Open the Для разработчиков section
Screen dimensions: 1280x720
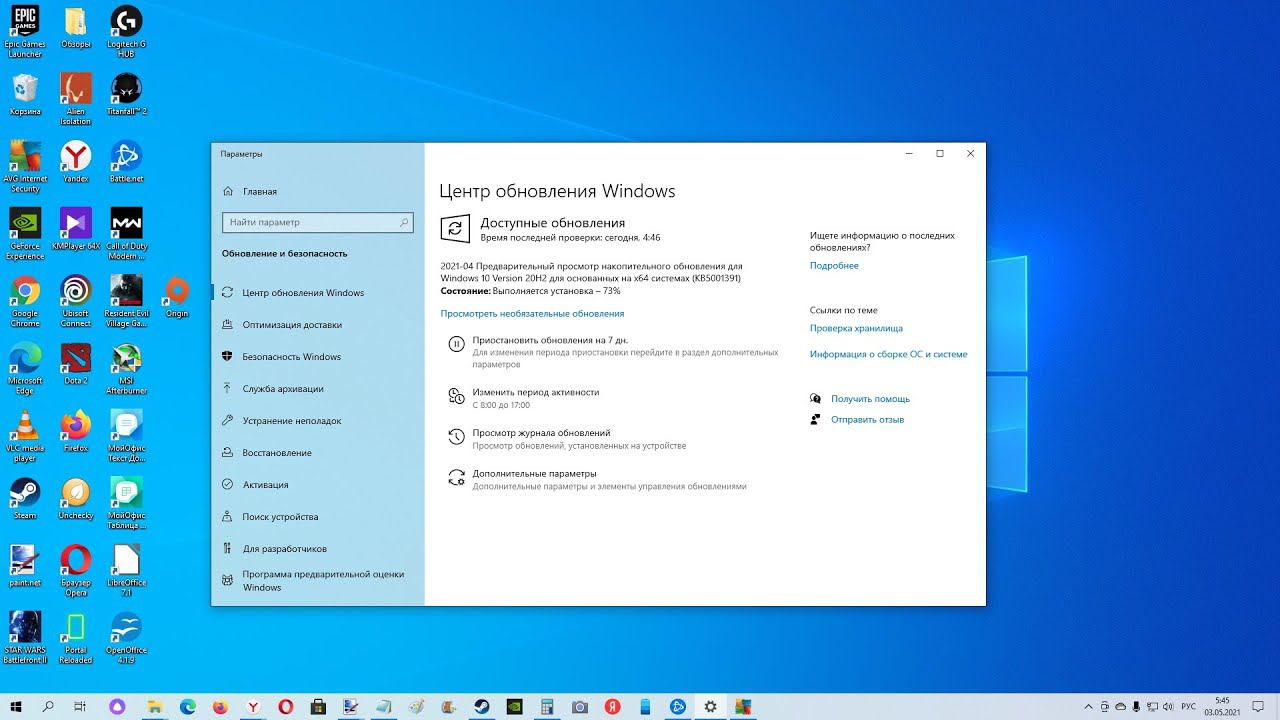point(318,549)
